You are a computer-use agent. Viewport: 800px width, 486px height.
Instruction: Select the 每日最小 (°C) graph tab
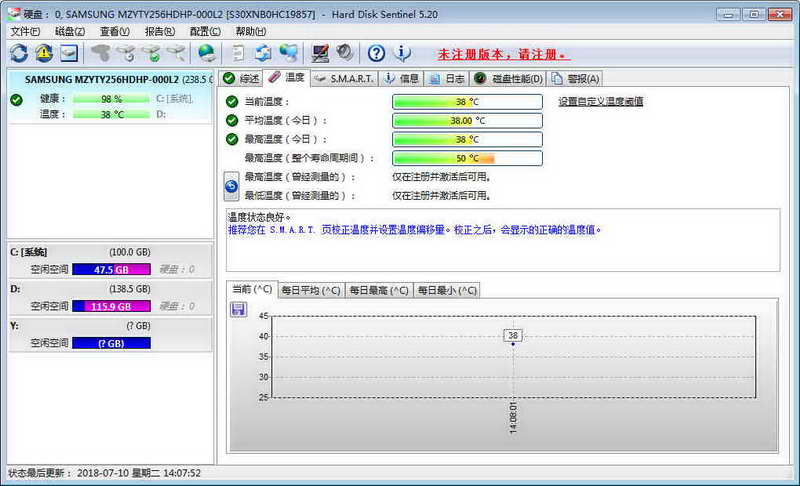point(447,290)
